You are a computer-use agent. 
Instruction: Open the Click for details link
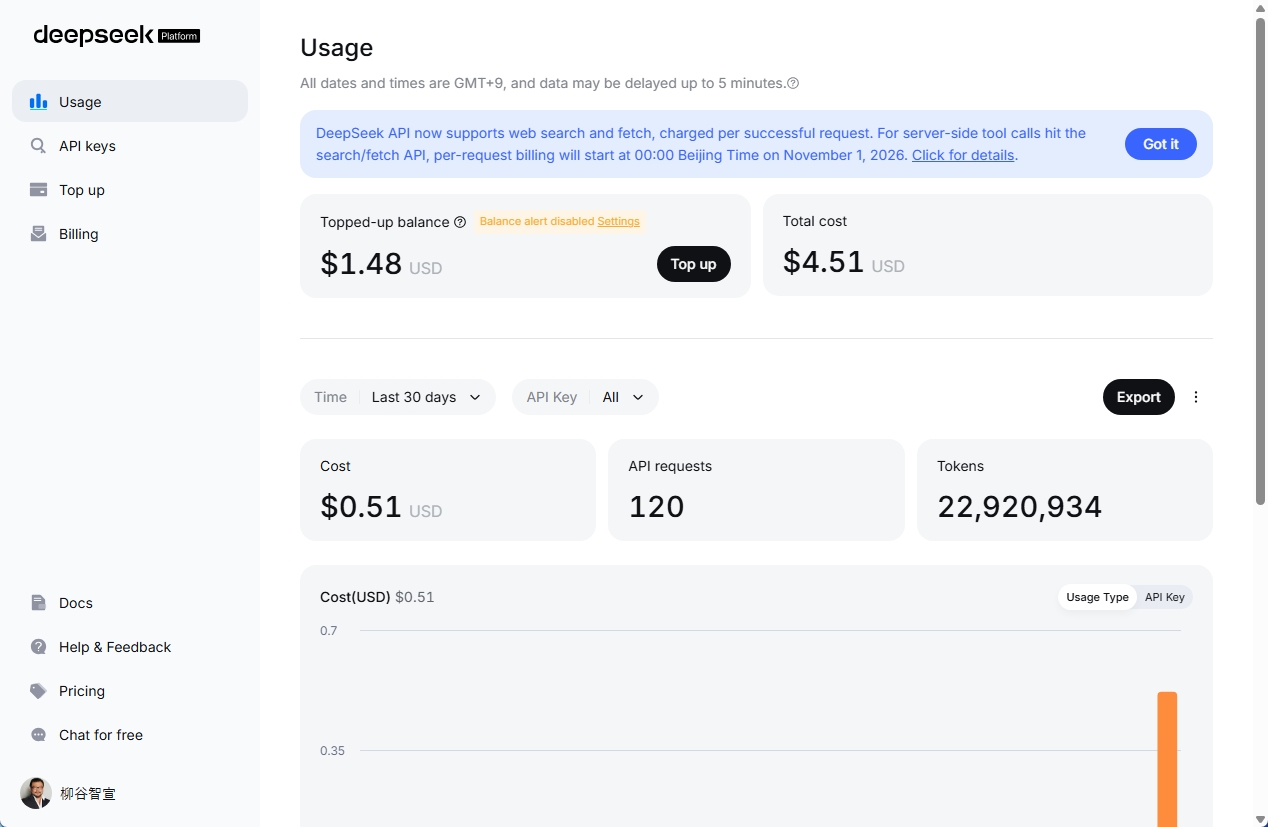tap(963, 155)
